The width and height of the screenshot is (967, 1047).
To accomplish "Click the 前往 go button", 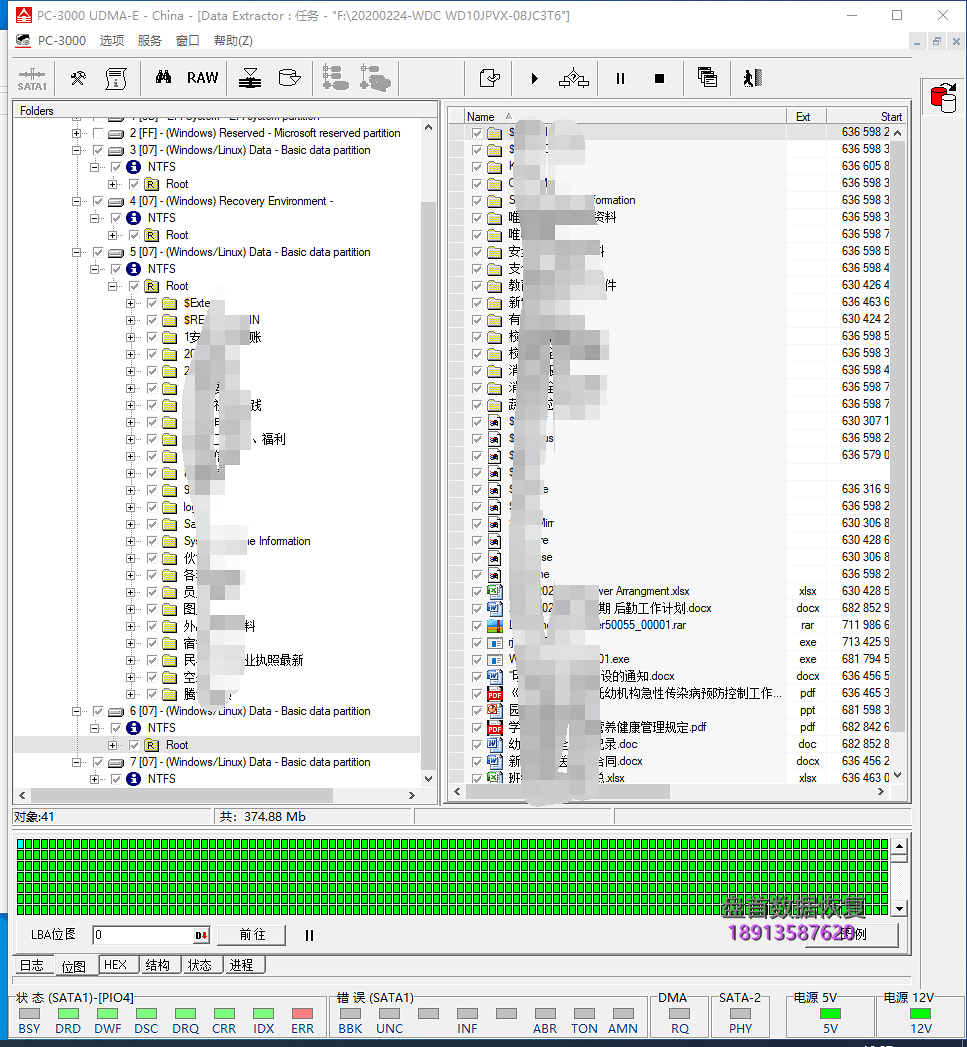I will [253, 935].
